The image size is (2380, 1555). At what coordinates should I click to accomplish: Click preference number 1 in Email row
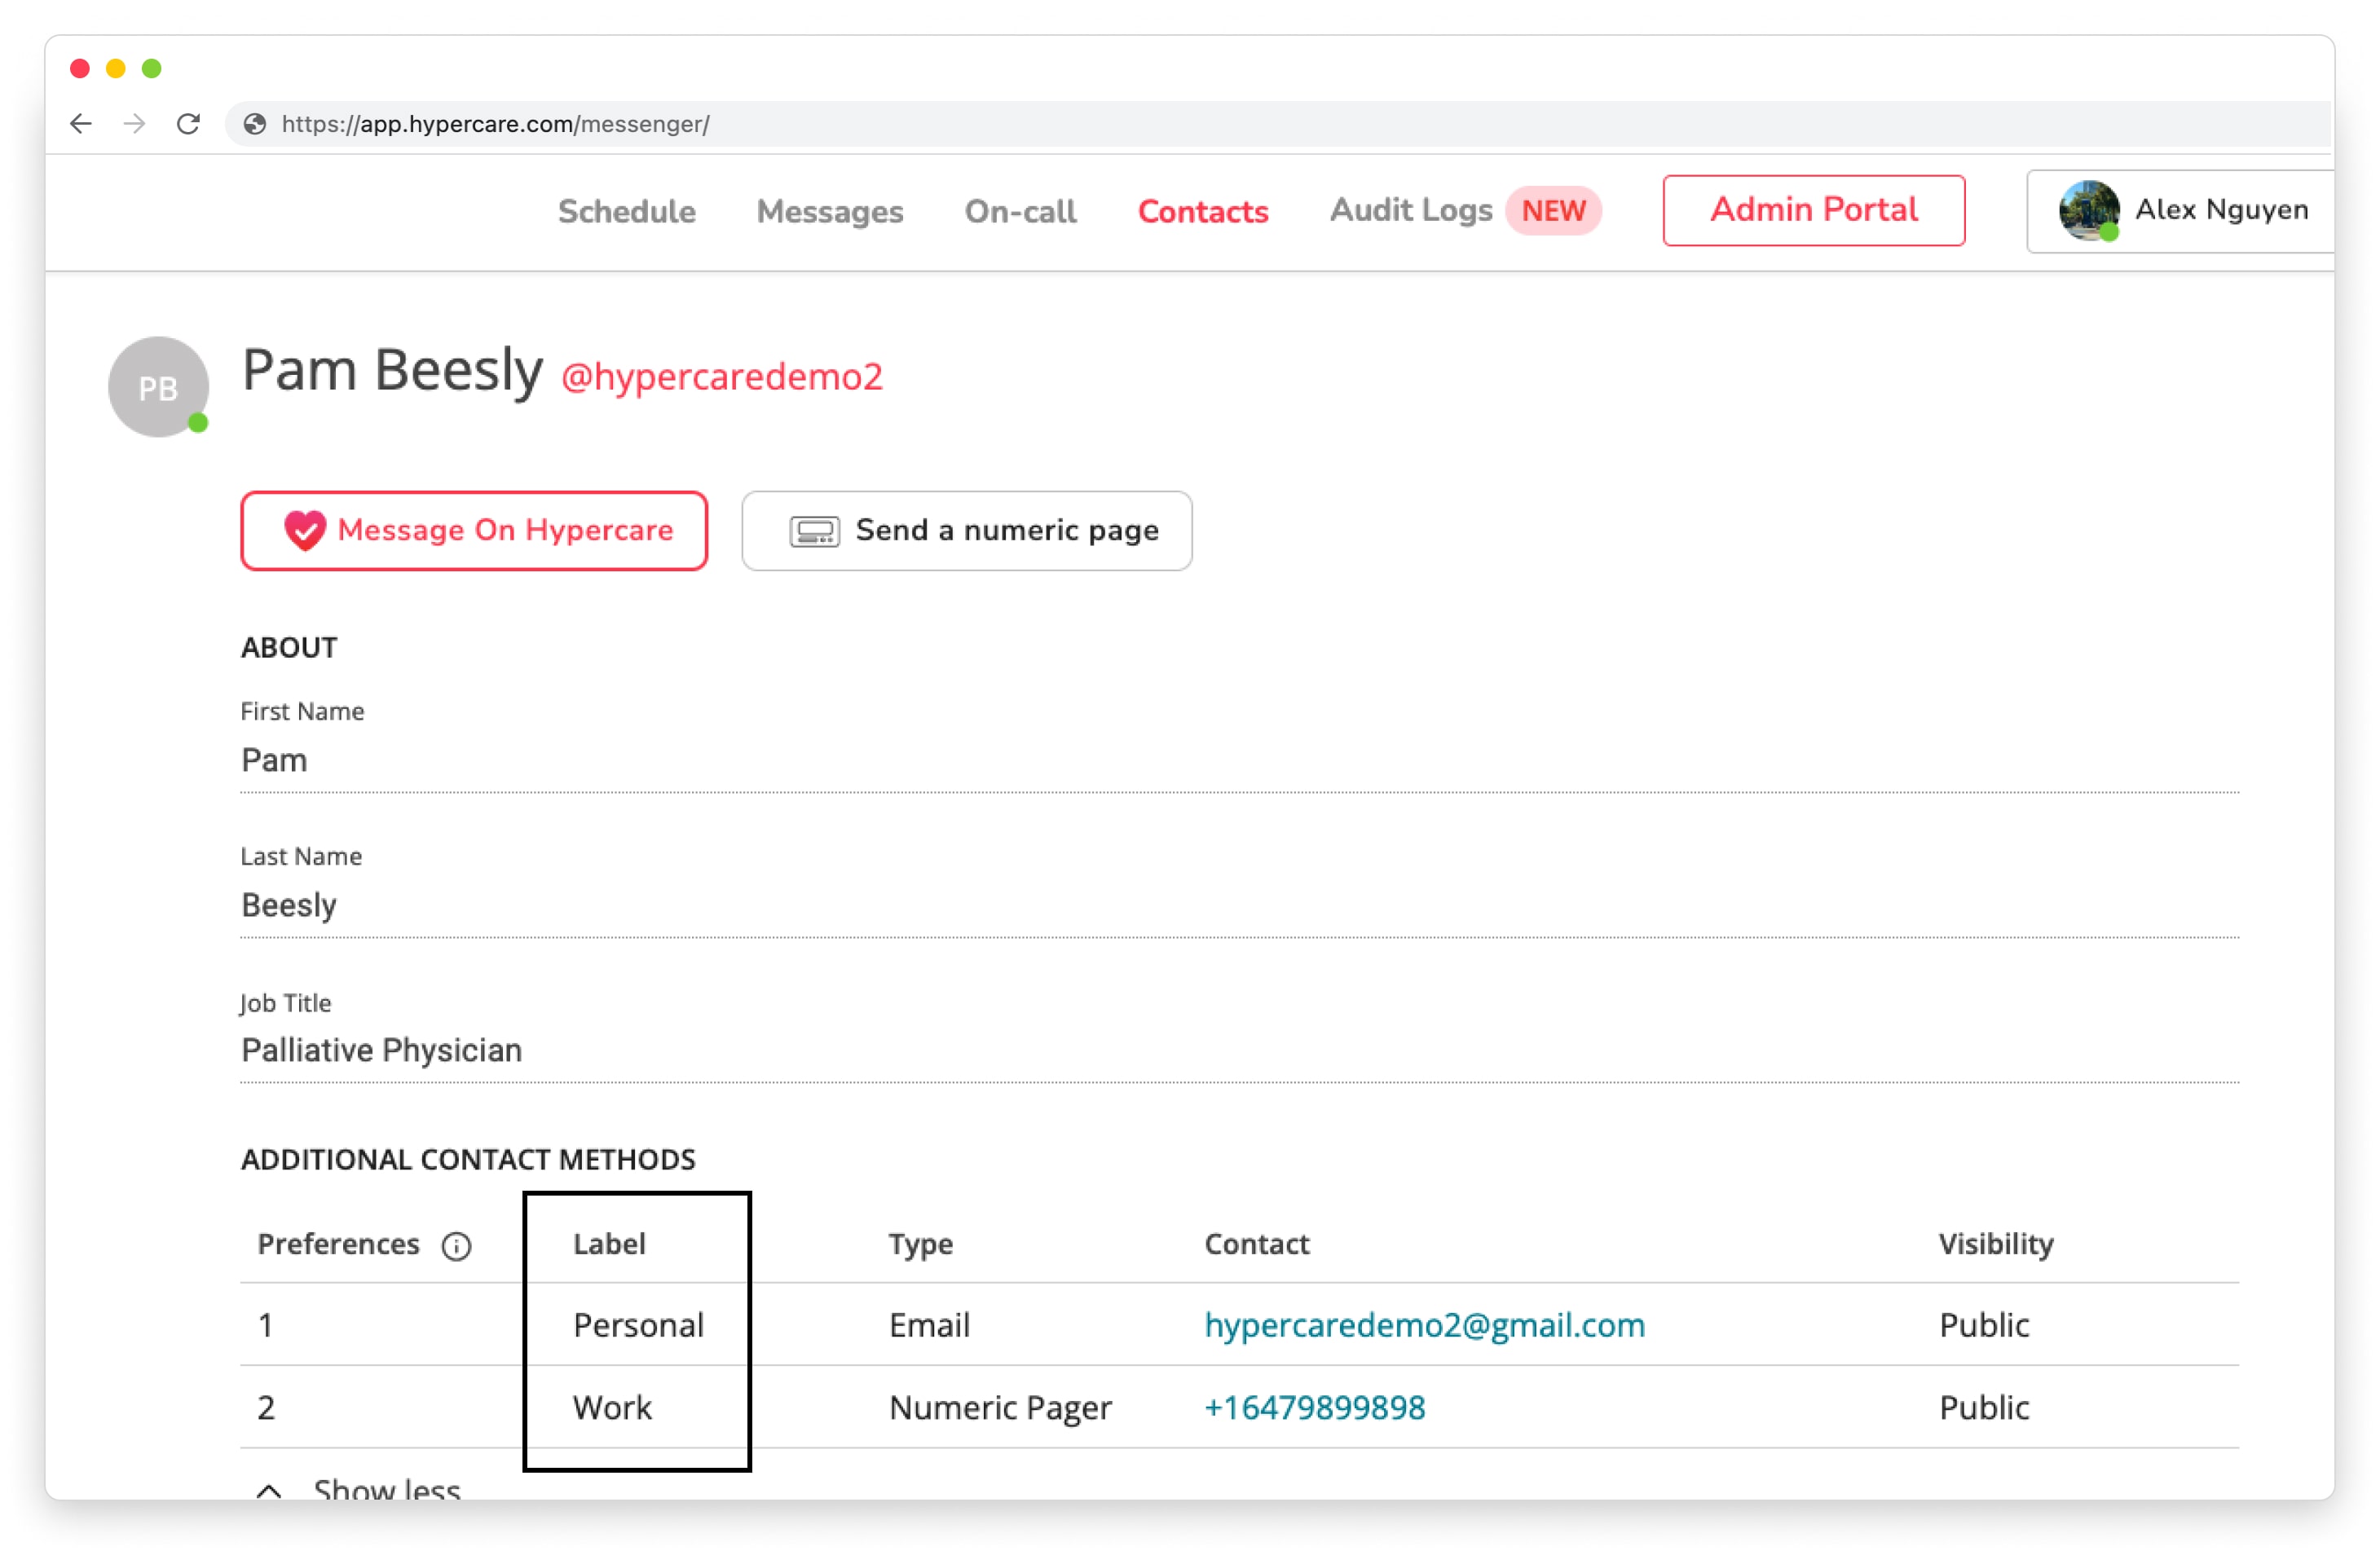[x=265, y=1325]
